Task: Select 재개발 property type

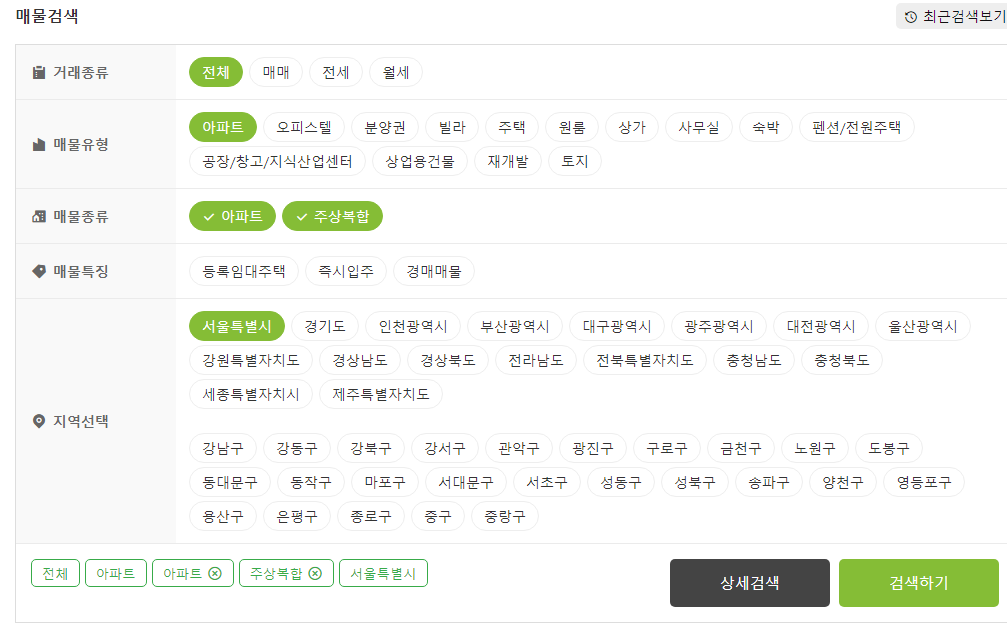Action: coord(508,161)
